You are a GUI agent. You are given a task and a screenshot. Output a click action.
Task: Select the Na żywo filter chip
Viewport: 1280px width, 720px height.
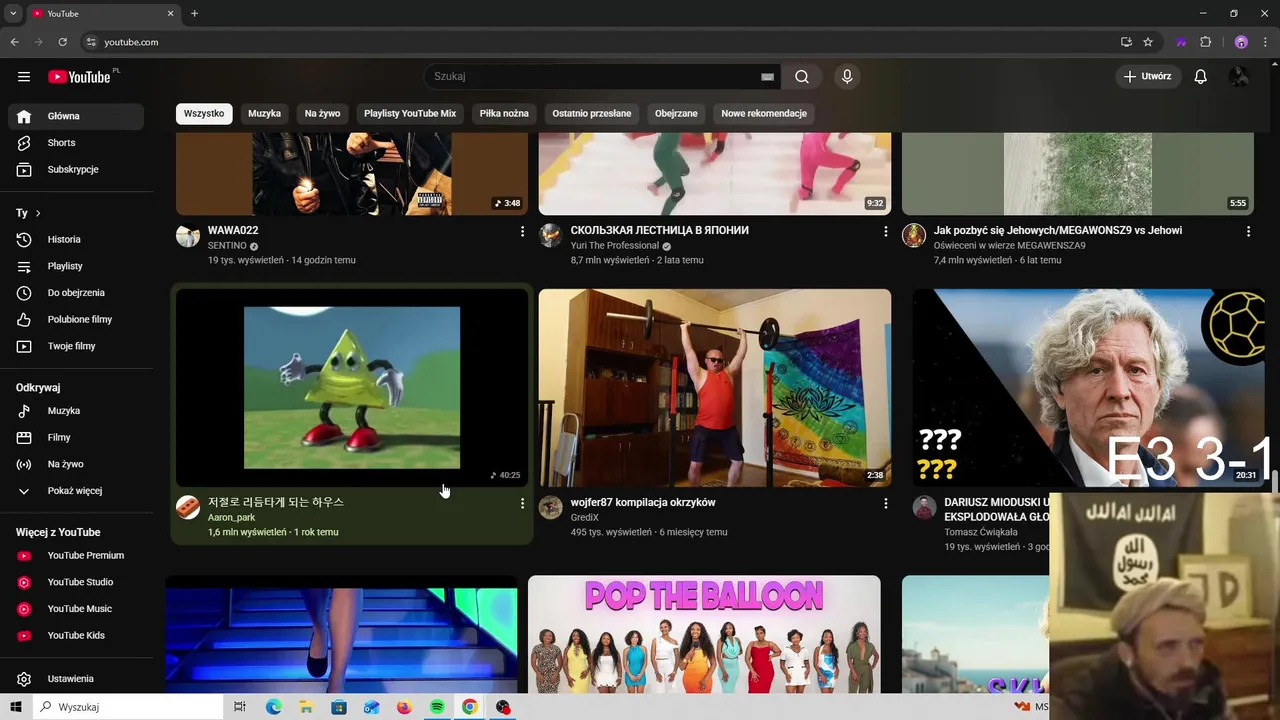[322, 114]
